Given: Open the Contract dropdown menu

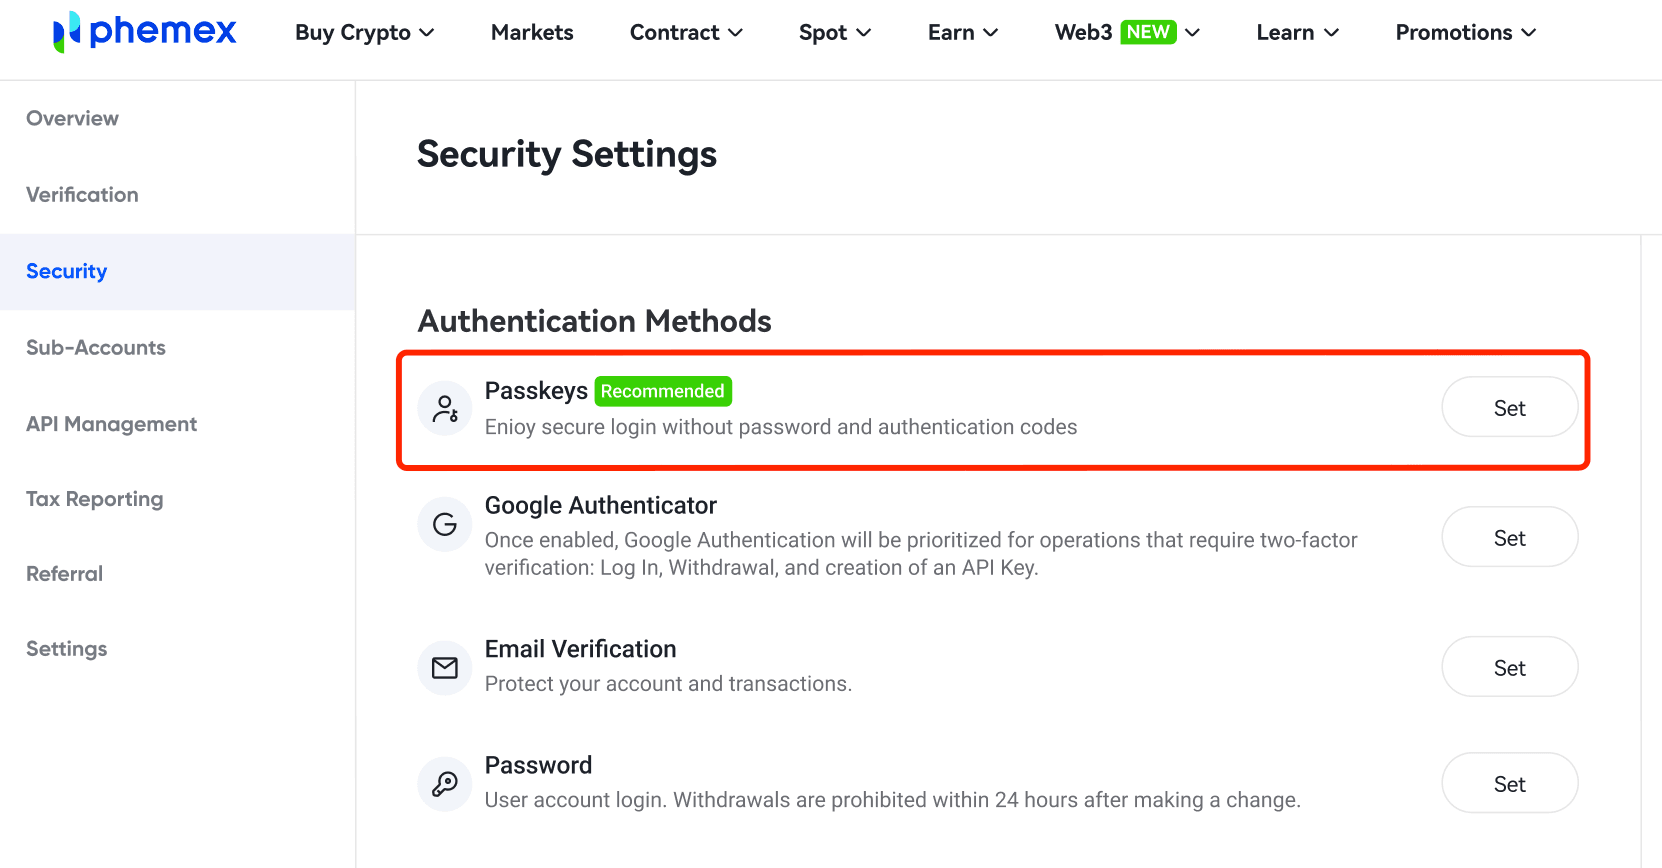Looking at the screenshot, I should [x=686, y=33].
